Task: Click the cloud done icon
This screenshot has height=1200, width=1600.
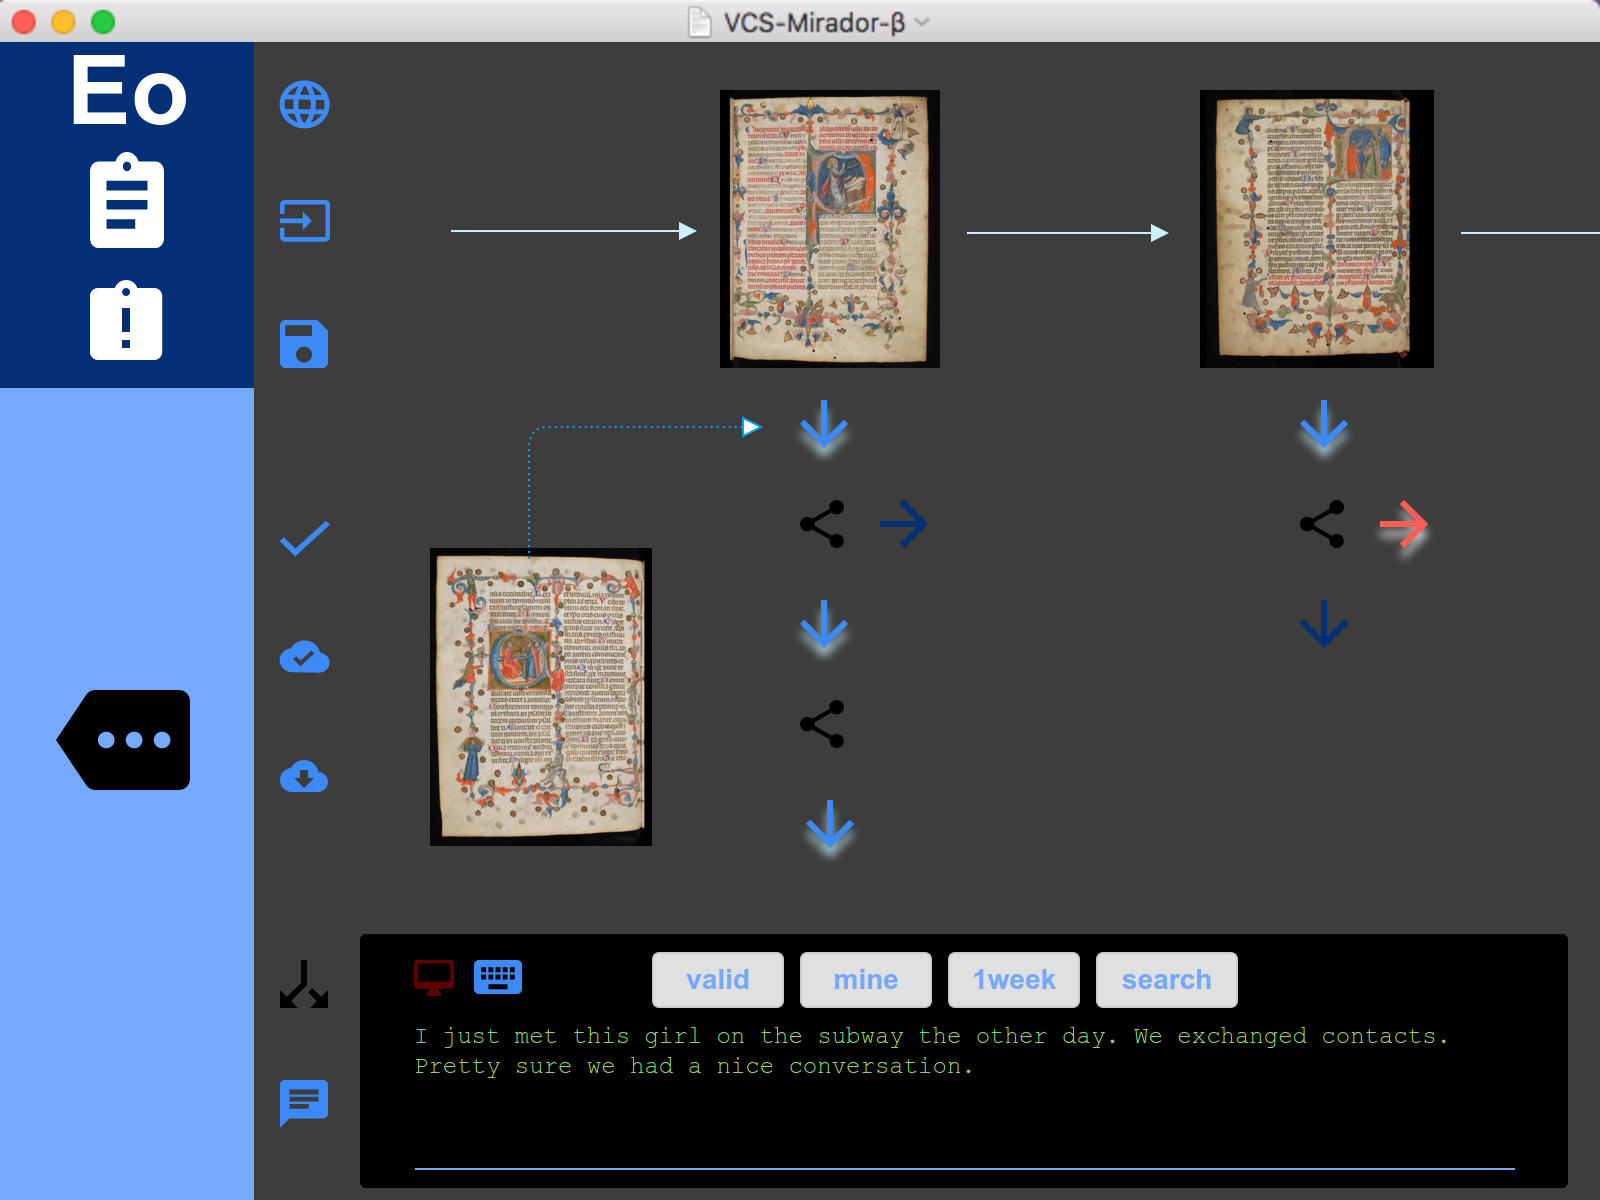Action: (305, 657)
